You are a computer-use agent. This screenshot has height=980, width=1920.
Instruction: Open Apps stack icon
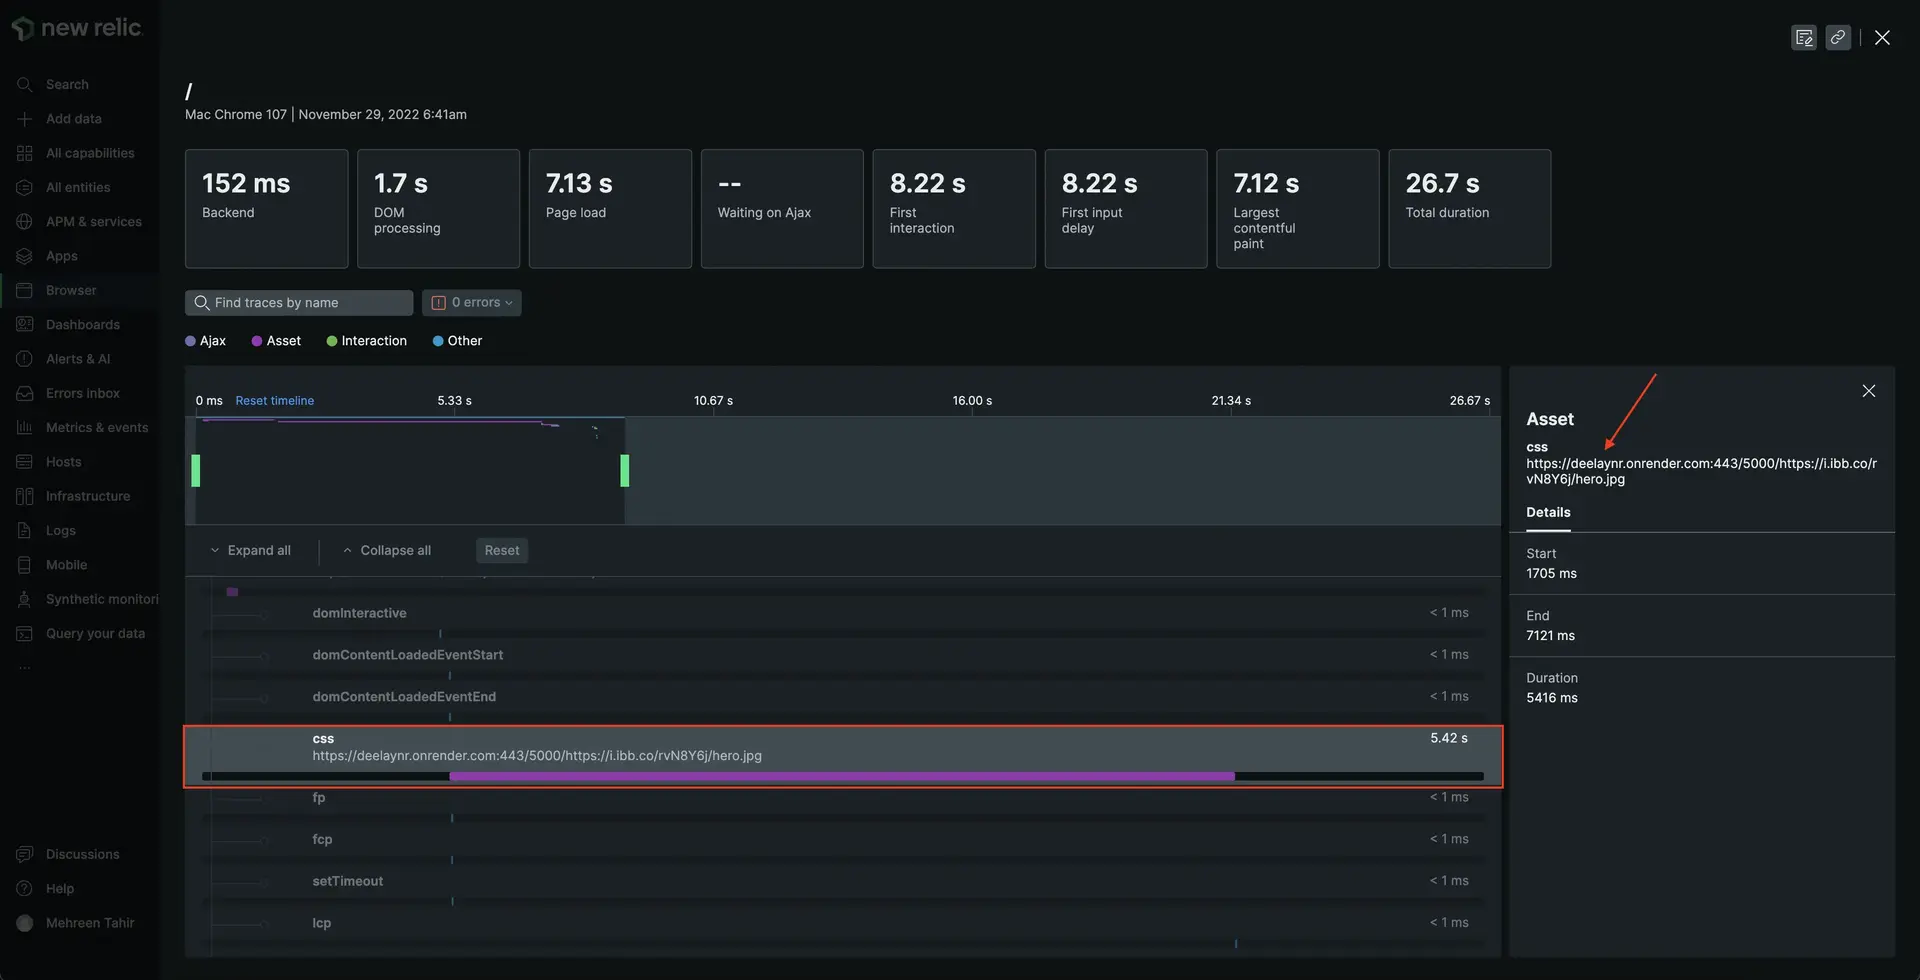click(25, 256)
